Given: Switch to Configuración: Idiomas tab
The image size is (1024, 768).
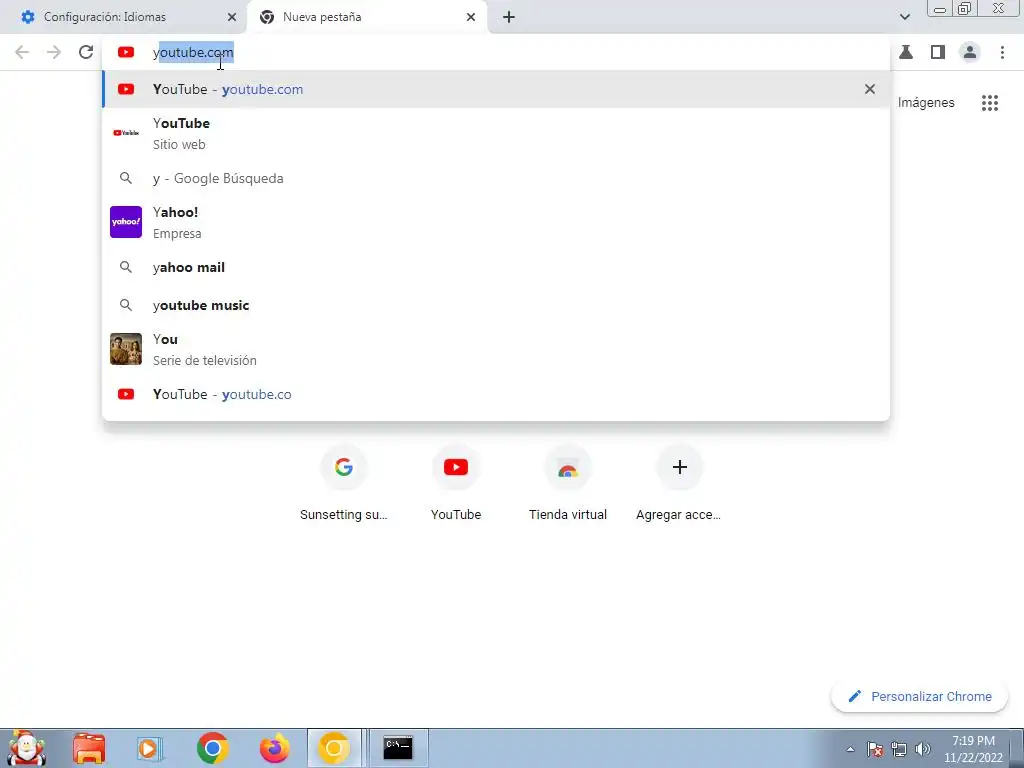Looking at the screenshot, I should [124, 17].
